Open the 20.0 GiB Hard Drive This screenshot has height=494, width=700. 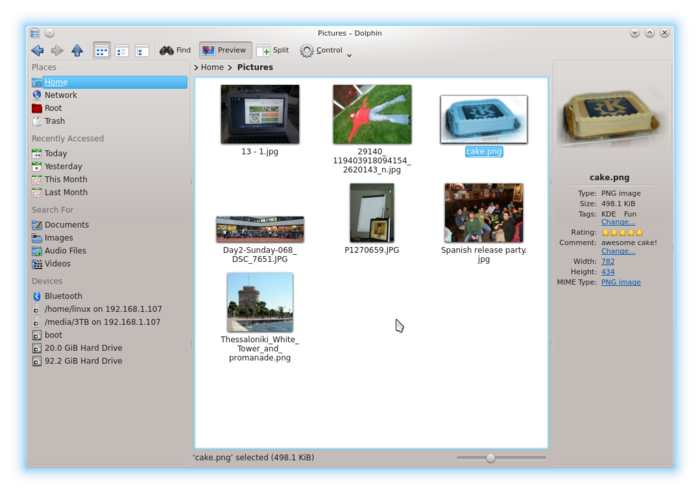(83, 348)
